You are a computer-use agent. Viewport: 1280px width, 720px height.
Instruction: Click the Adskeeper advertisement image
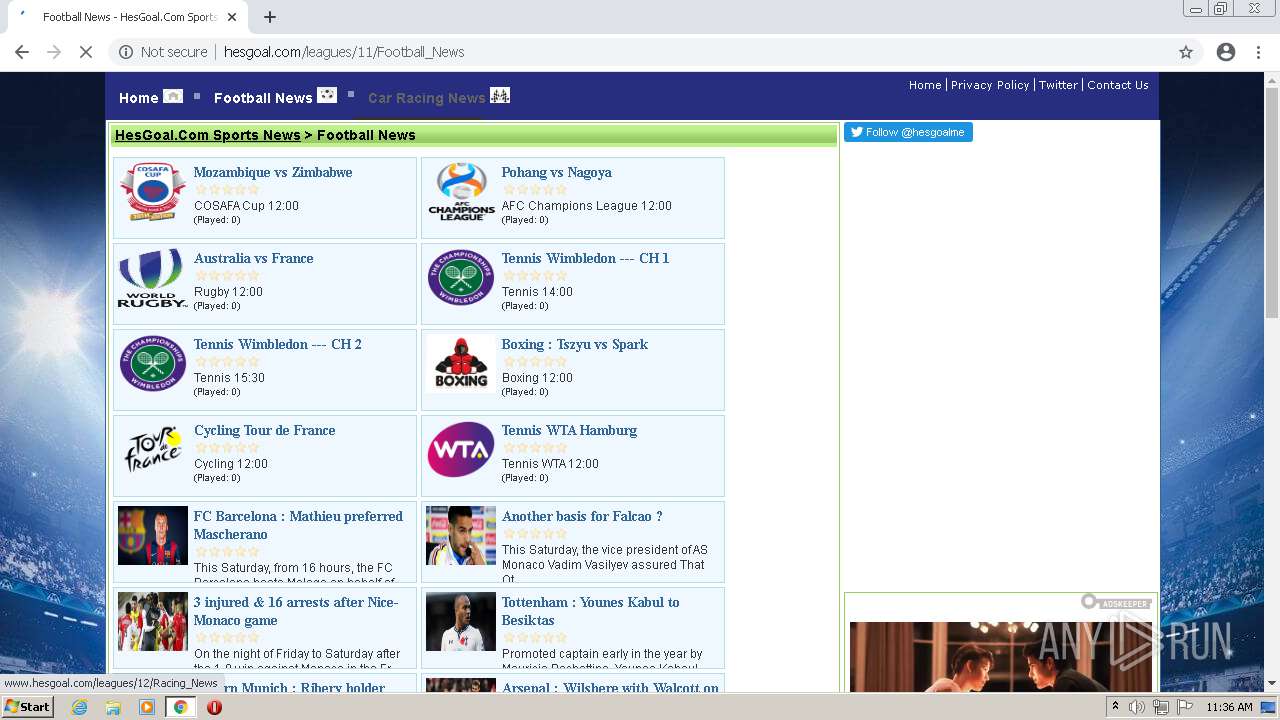[1001, 656]
